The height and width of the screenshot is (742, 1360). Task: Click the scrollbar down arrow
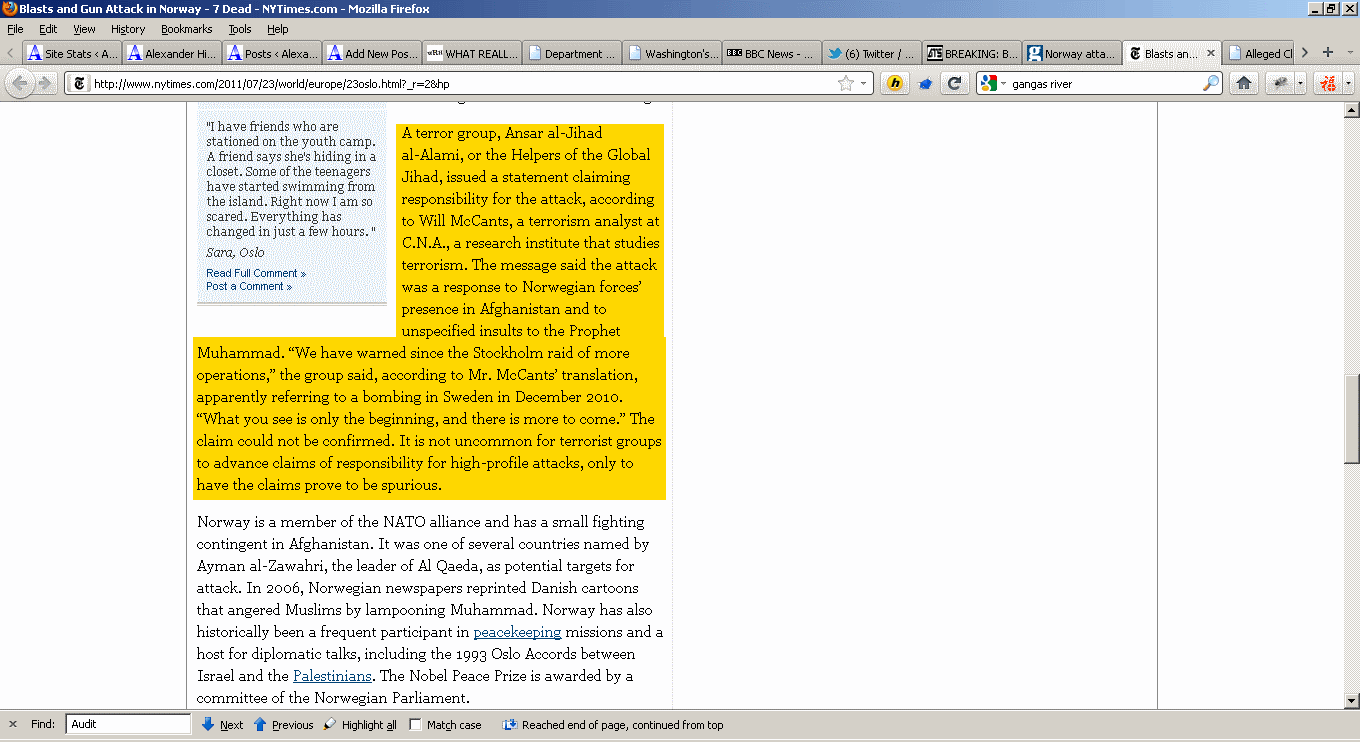[x=1351, y=700]
